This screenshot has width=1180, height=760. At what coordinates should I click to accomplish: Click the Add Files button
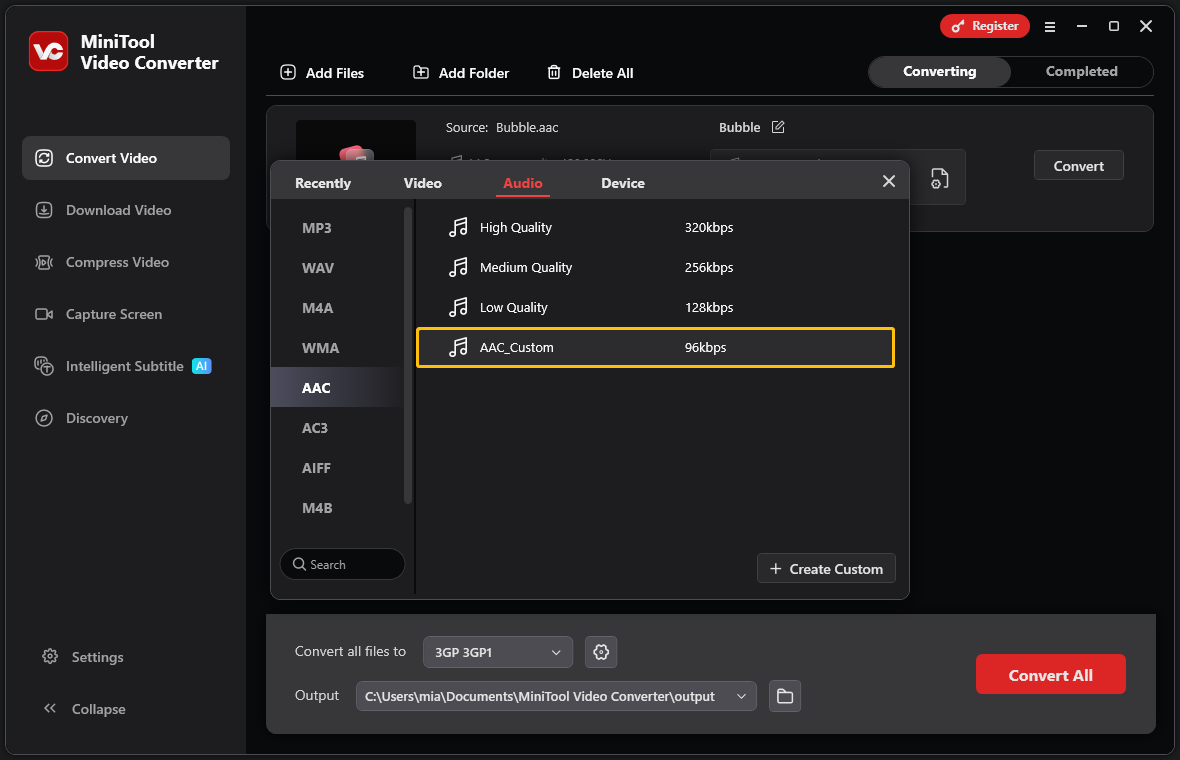tap(322, 73)
